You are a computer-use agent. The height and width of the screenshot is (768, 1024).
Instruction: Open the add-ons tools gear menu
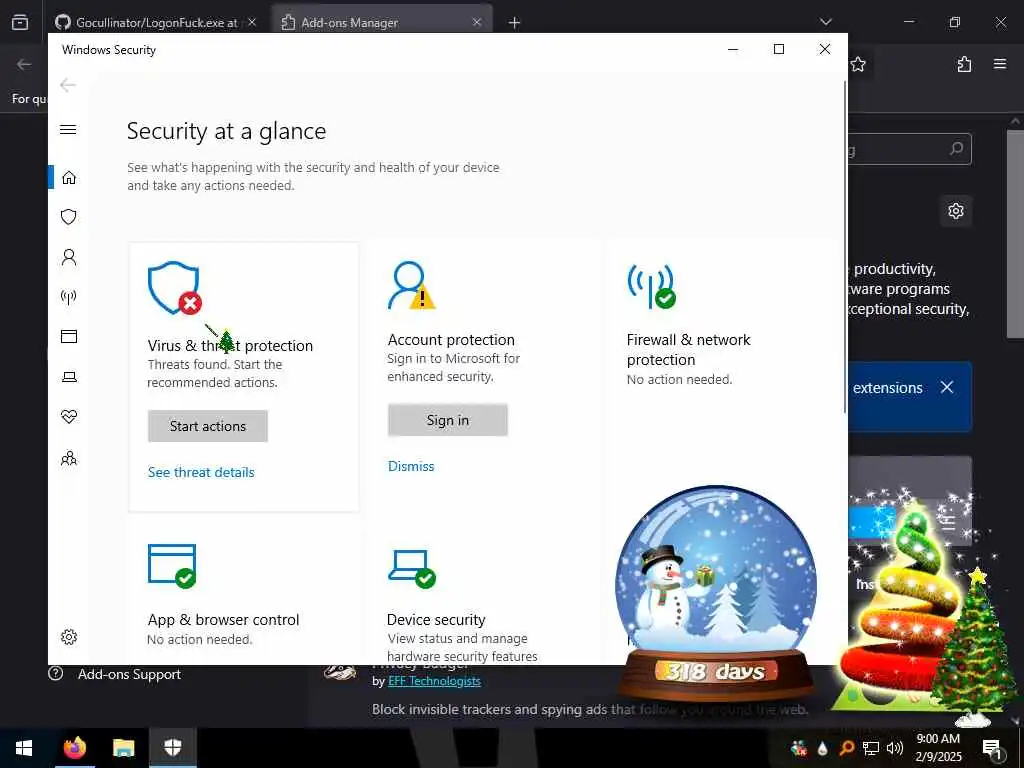click(x=956, y=211)
